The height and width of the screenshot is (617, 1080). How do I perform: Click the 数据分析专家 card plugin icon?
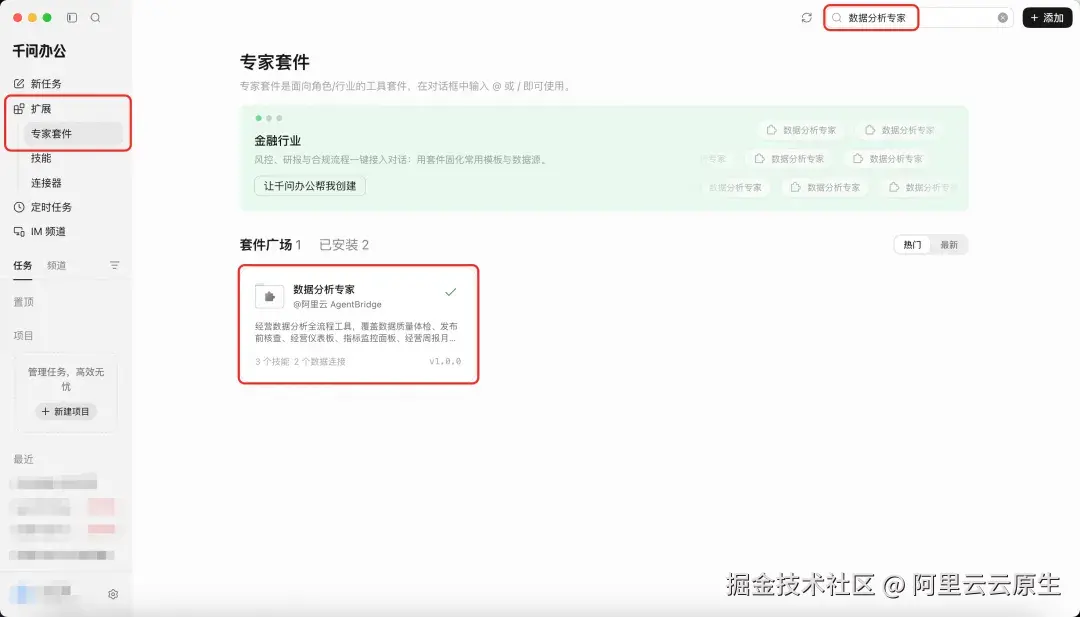point(269,297)
